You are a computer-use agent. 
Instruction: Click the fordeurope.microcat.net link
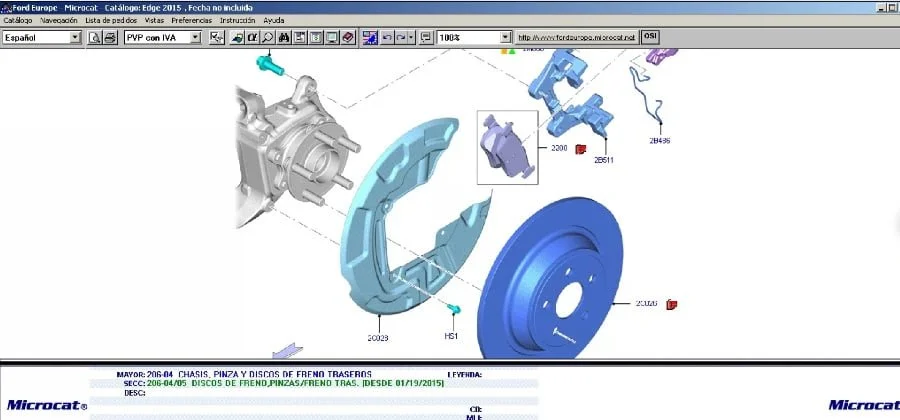(577, 37)
